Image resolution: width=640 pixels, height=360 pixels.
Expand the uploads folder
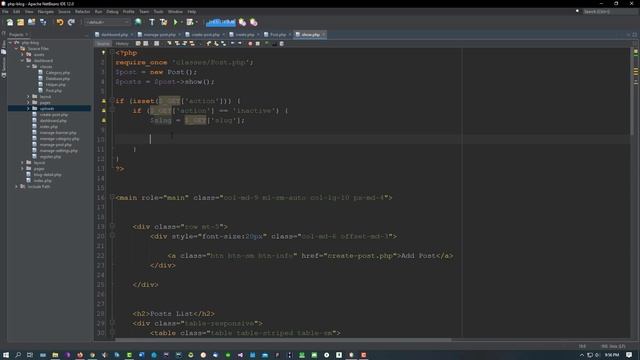(x=29, y=109)
